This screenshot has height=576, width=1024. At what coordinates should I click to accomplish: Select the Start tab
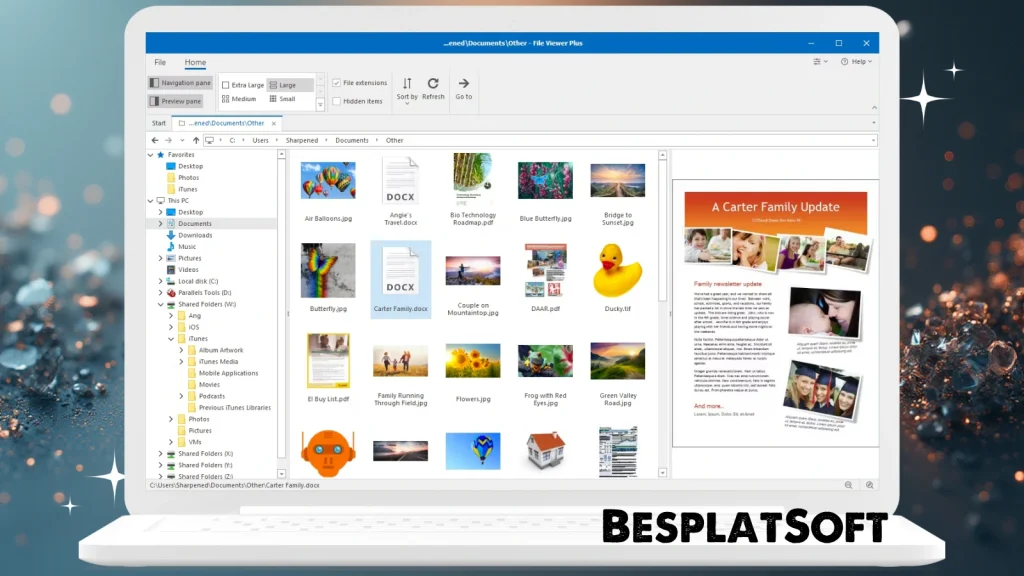pos(158,122)
